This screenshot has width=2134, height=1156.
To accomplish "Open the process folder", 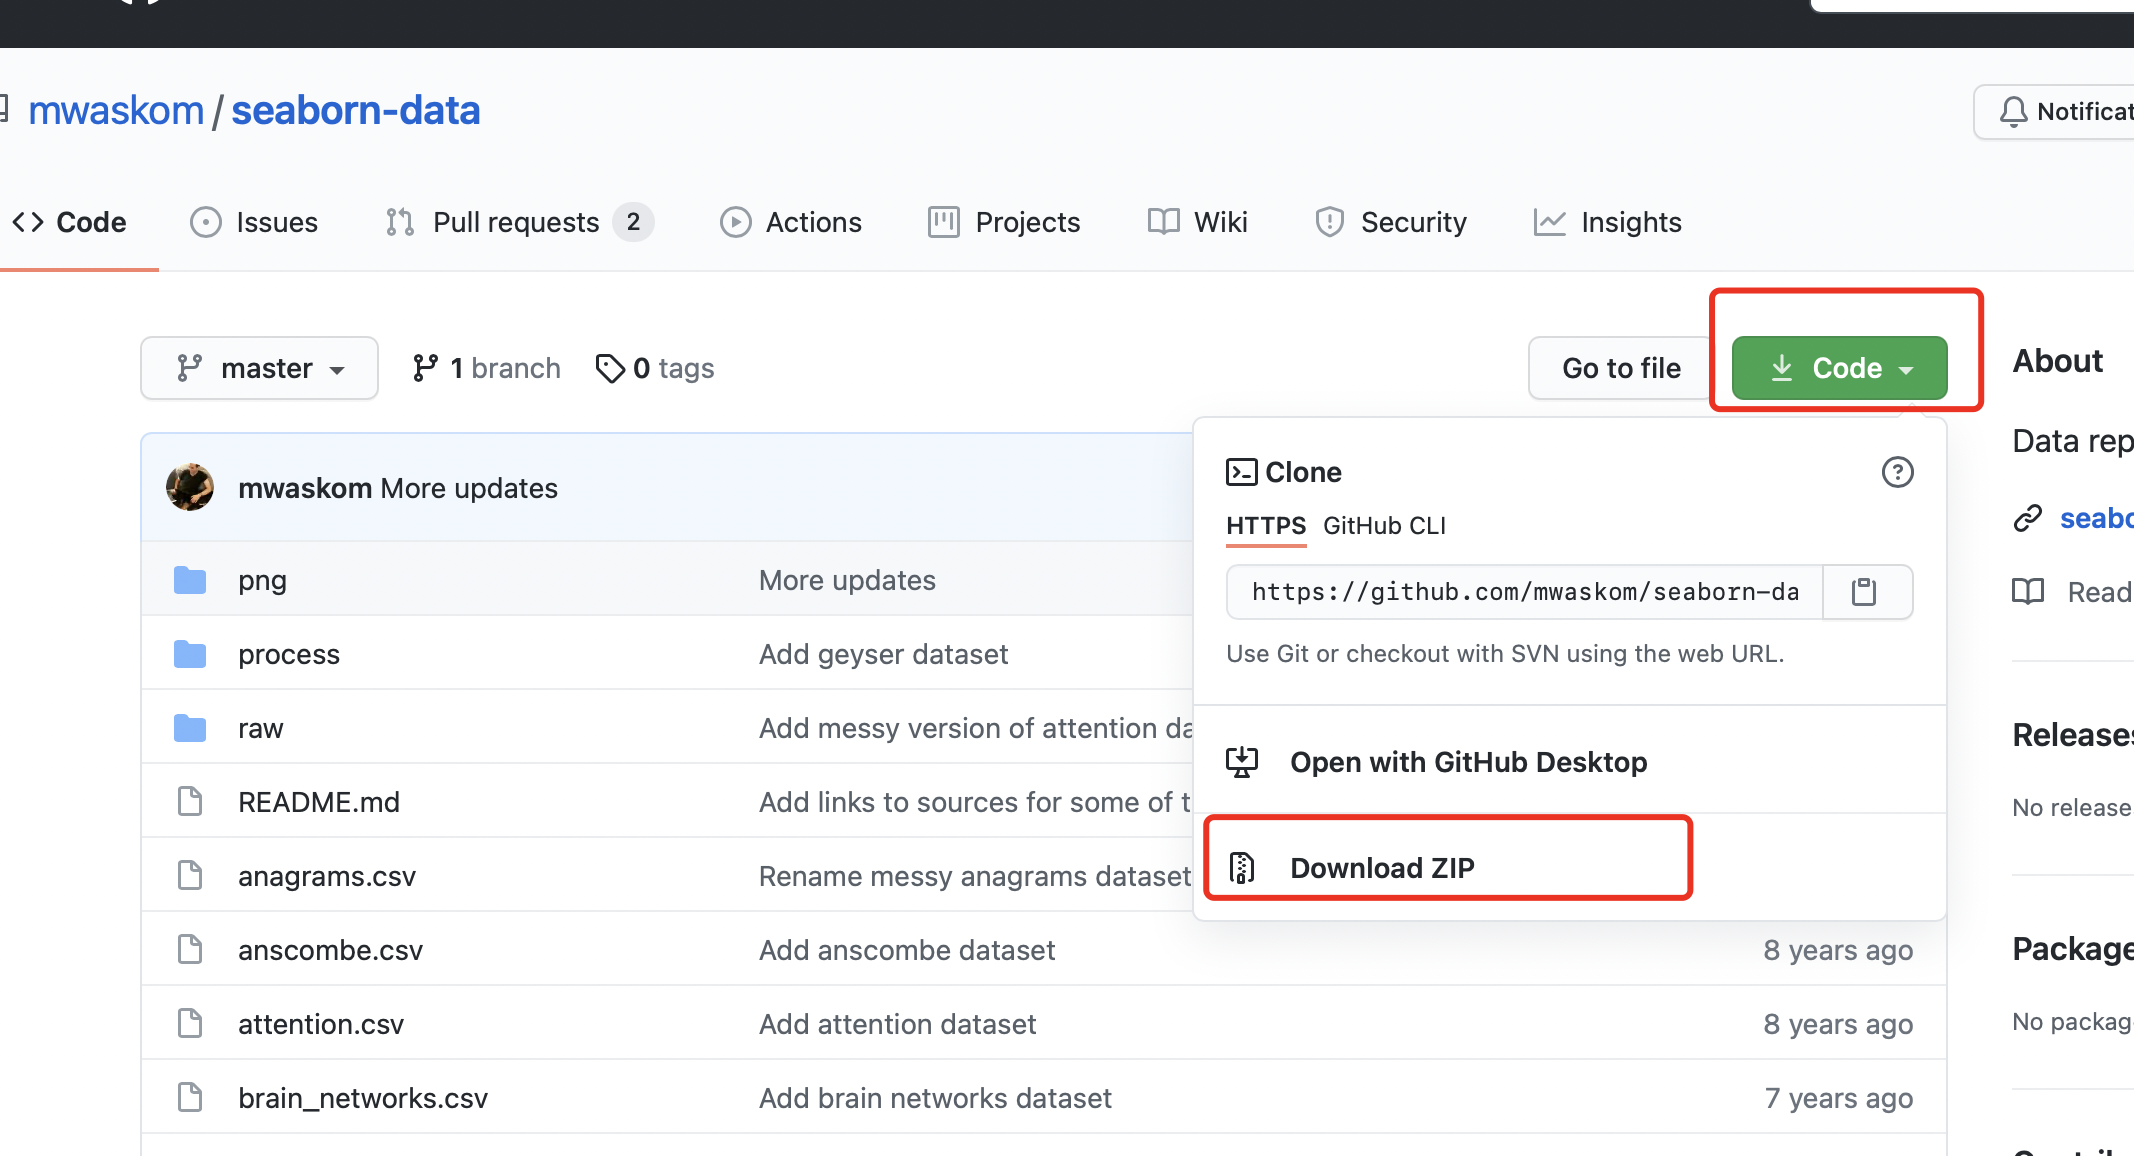I will coord(289,654).
